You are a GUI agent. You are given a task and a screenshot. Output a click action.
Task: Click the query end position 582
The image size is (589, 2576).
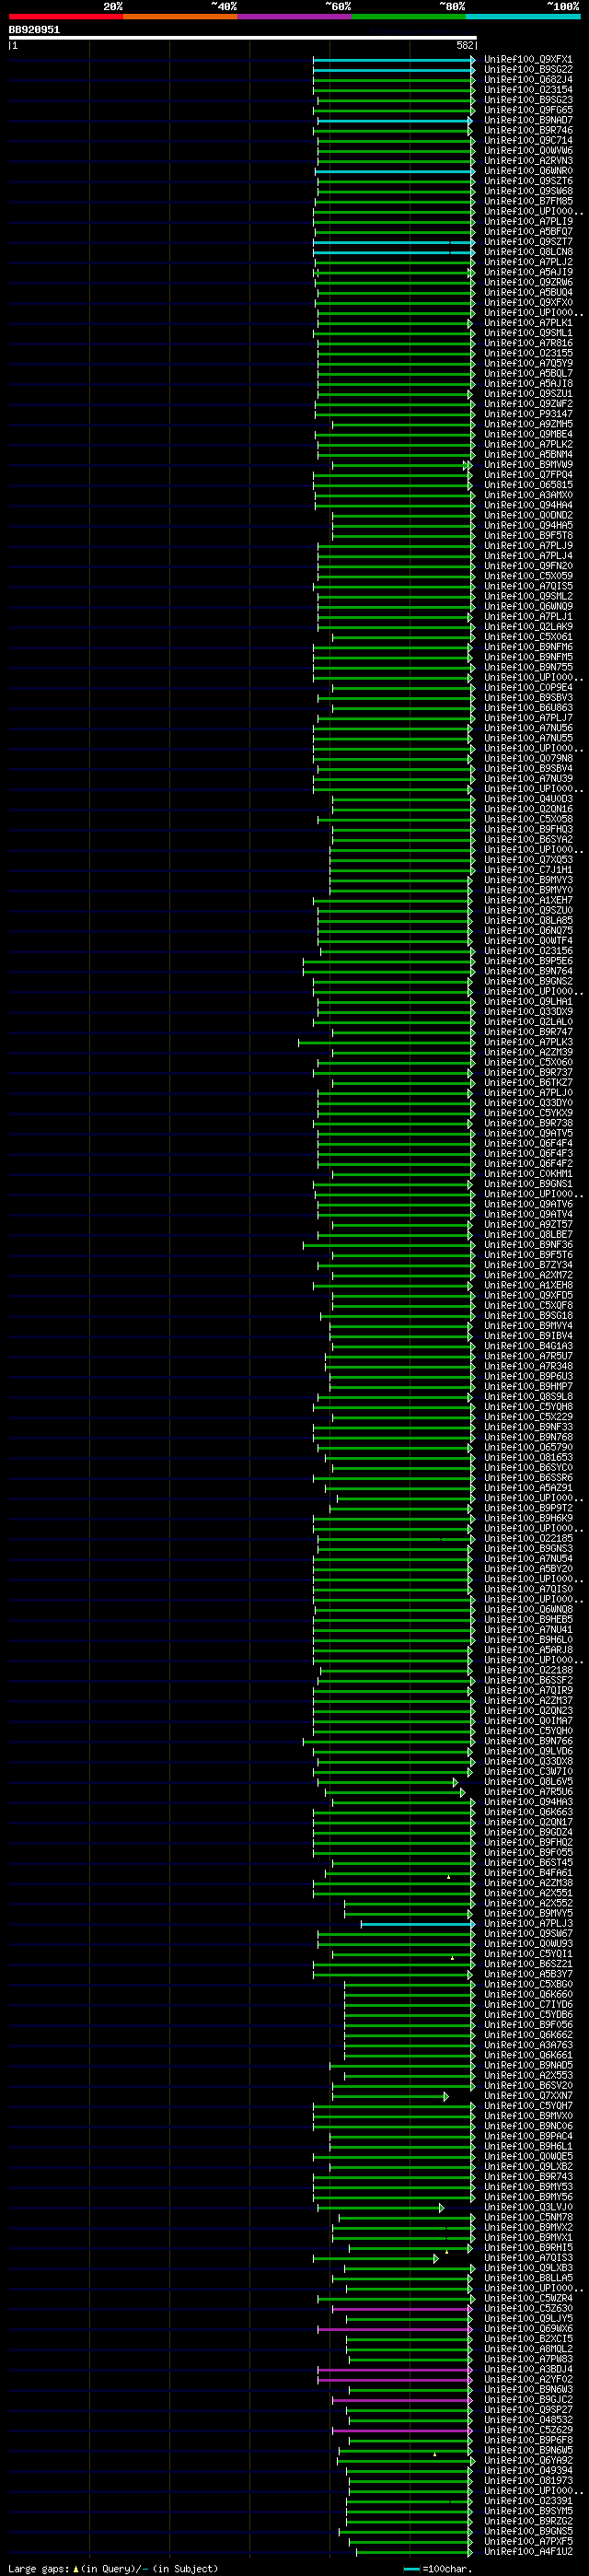tap(465, 46)
